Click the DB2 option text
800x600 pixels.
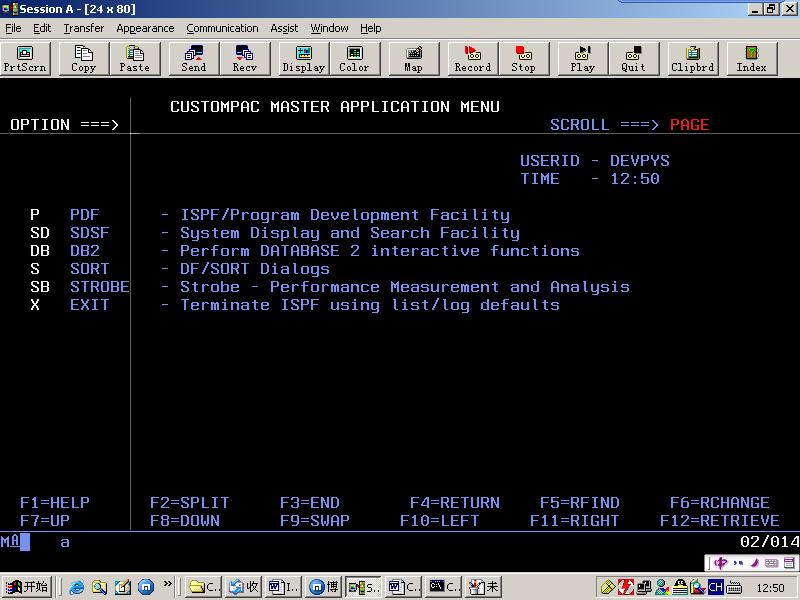(85, 251)
